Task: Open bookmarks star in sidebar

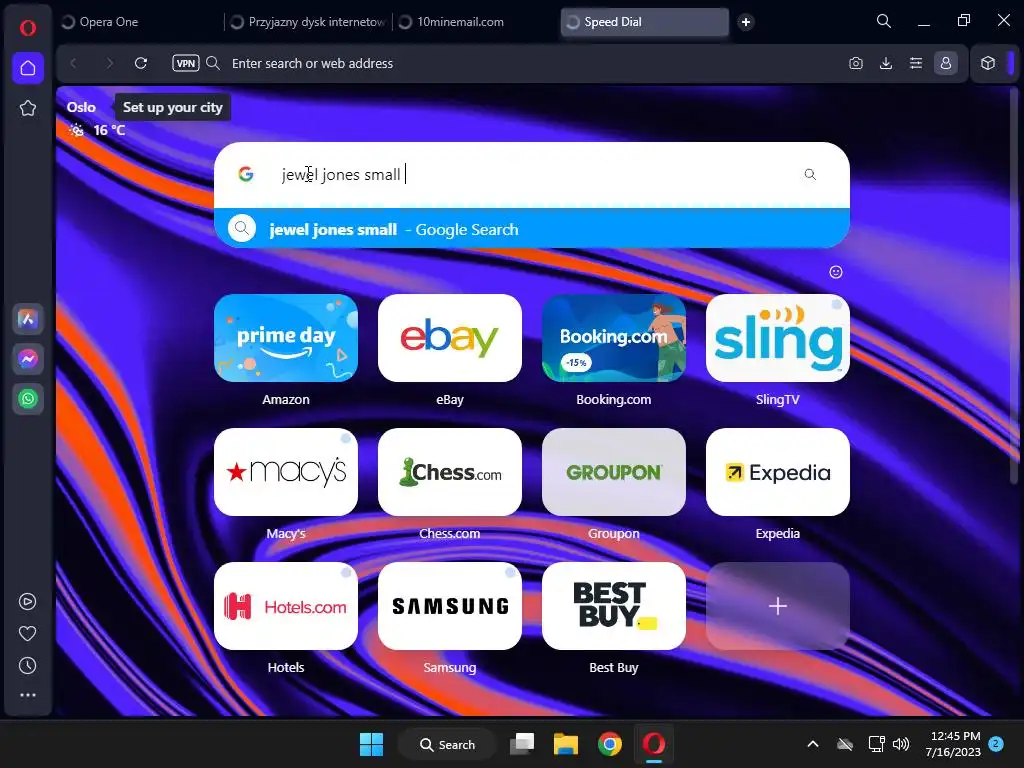Action: (27, 108)
